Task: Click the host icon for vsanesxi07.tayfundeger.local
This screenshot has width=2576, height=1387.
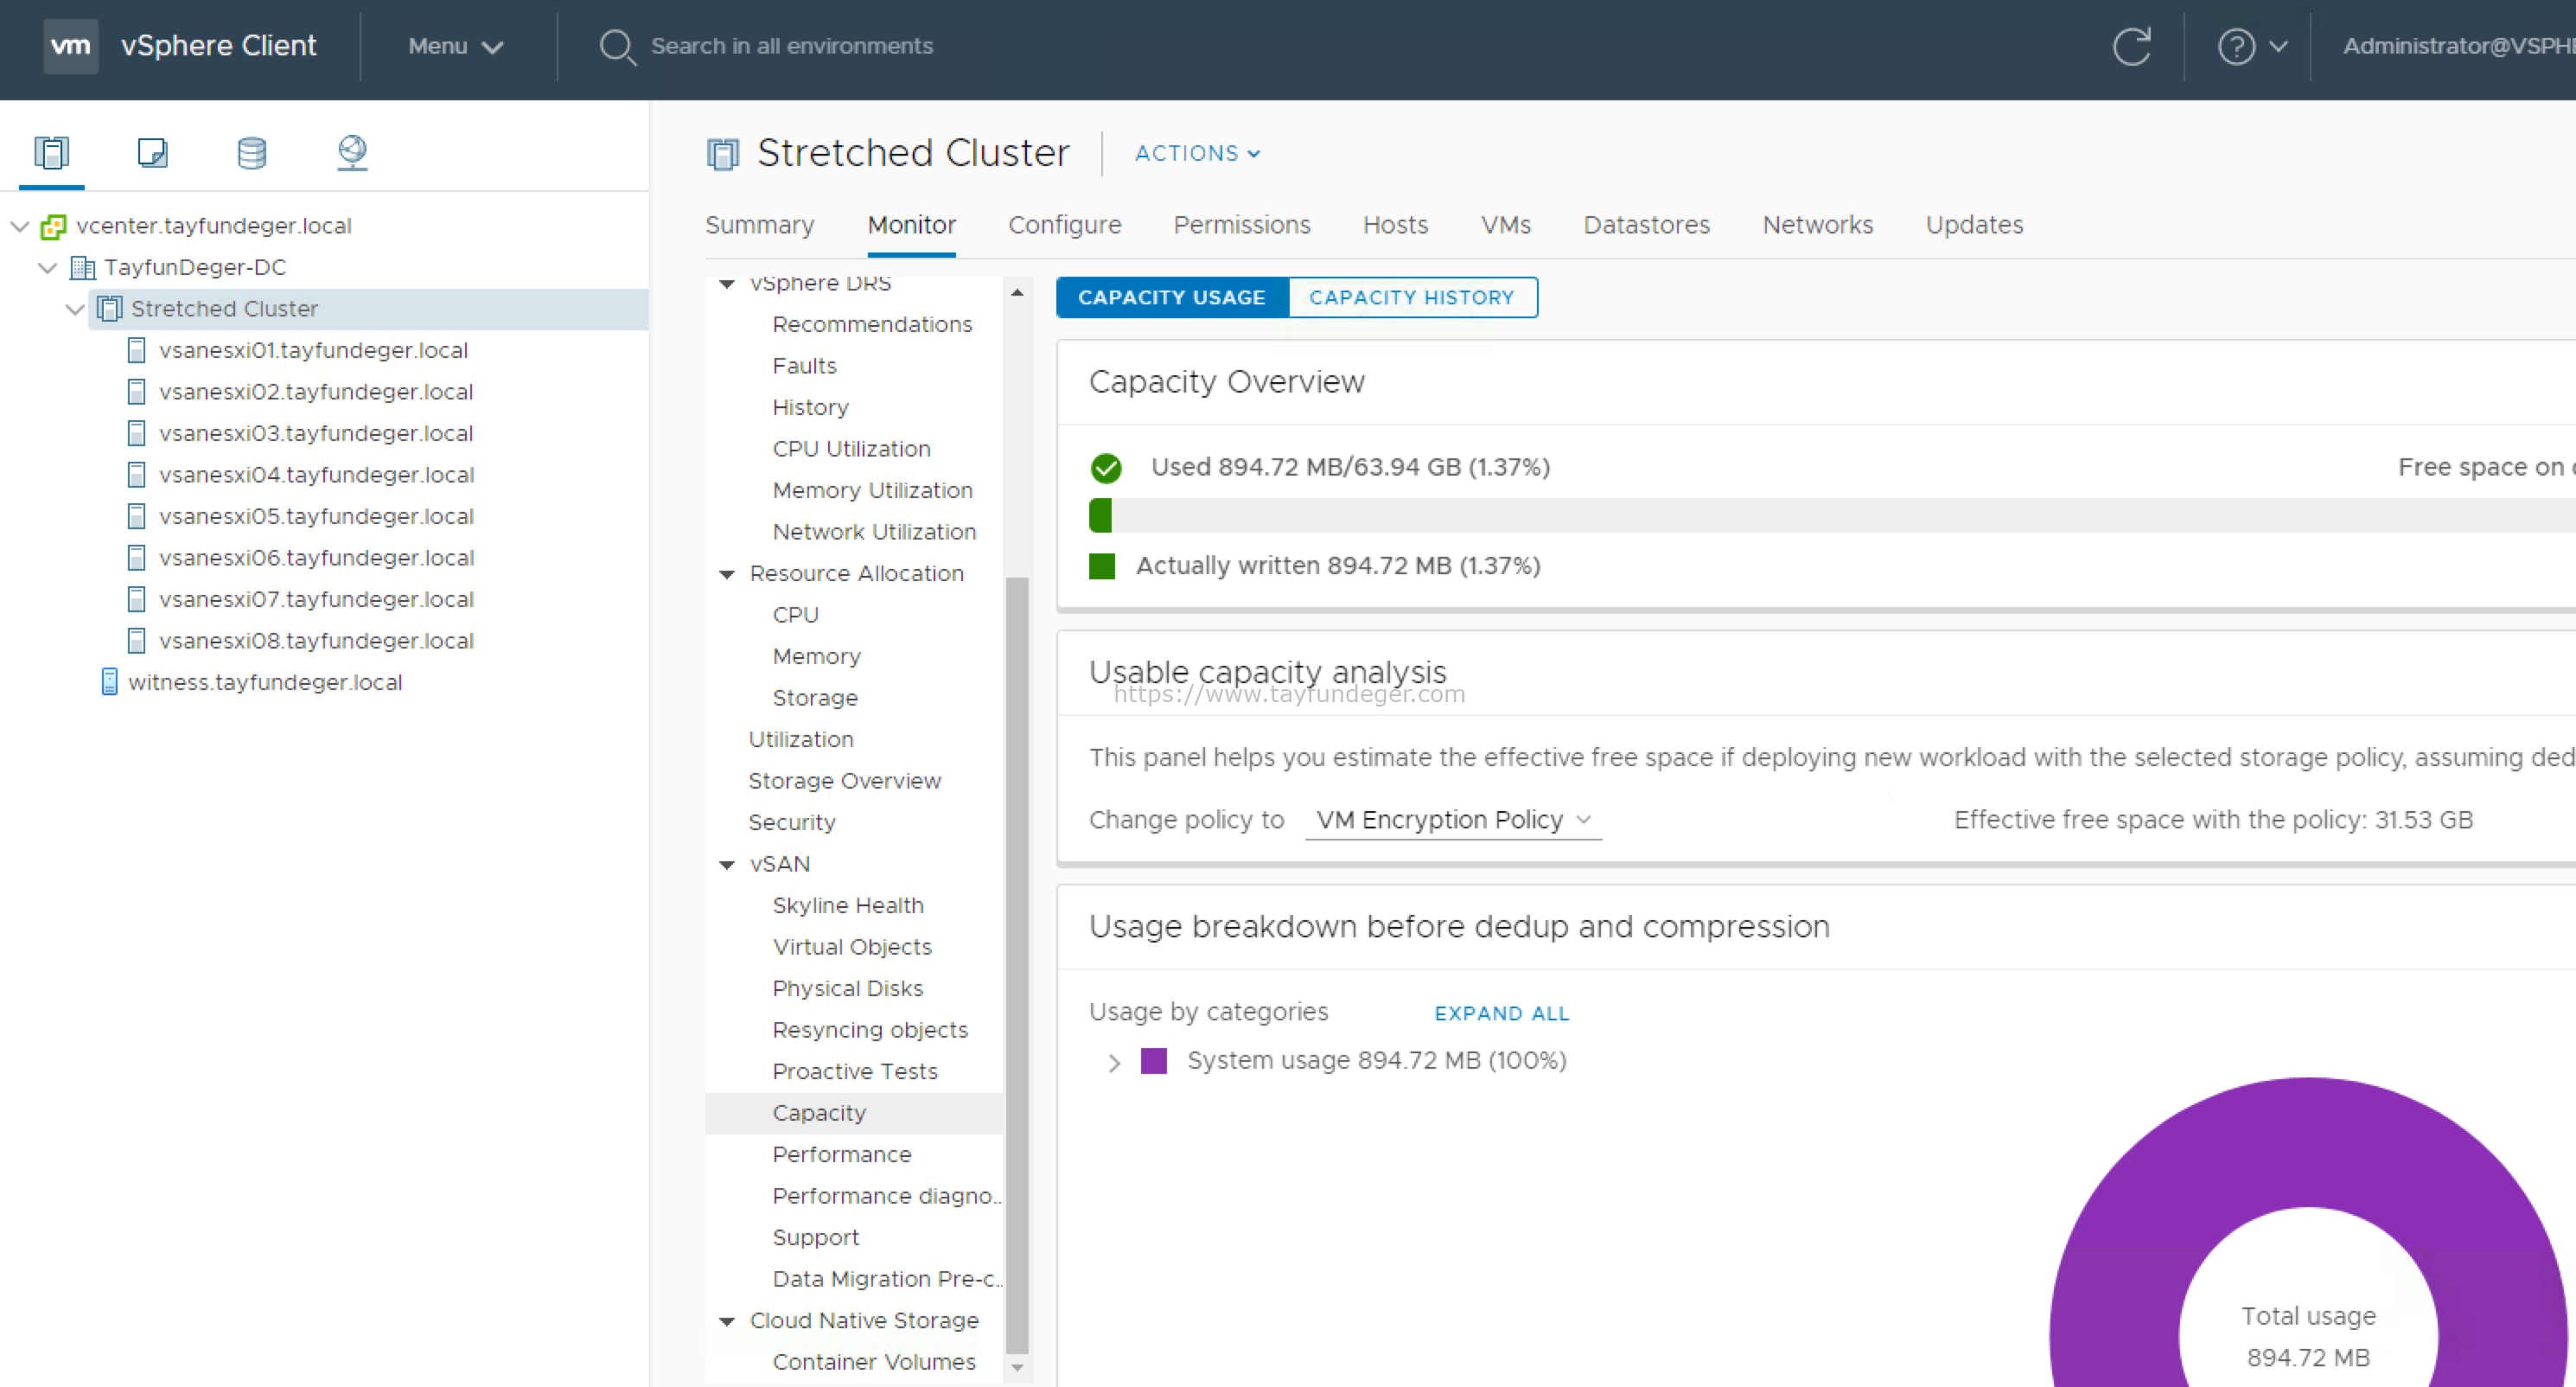Action: click(137, 599)
